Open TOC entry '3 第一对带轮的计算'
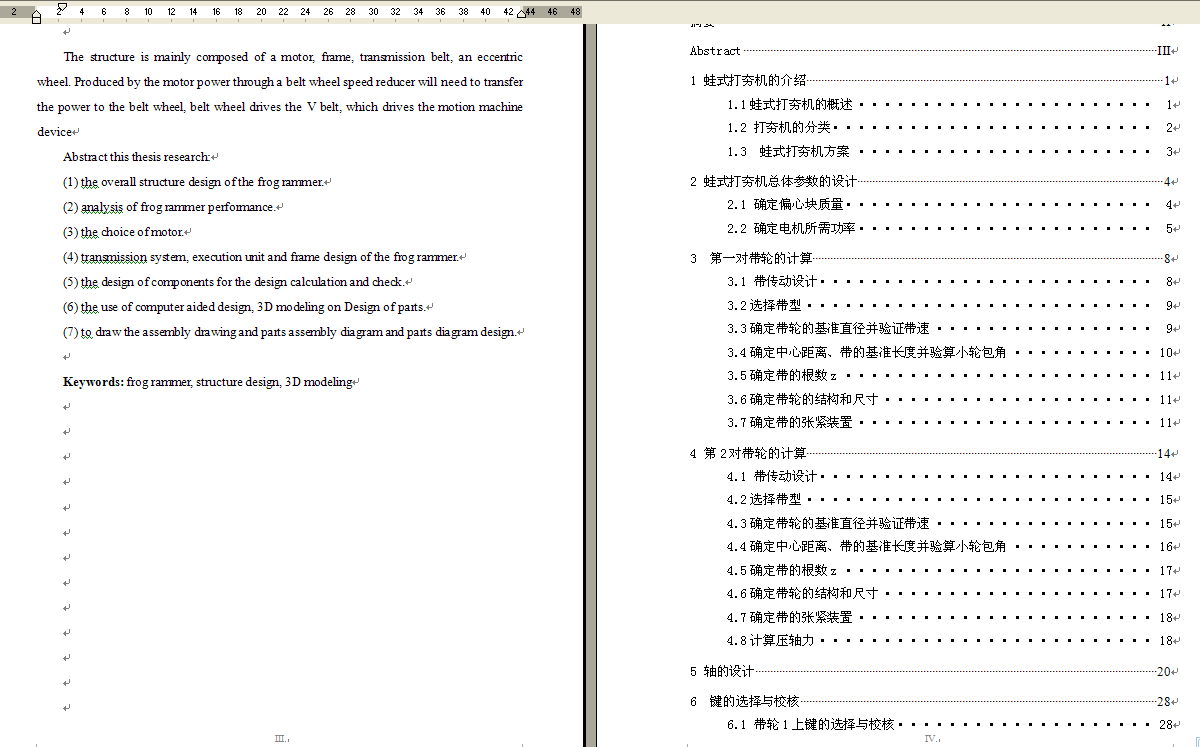This screenshot has width=1200, height=747. tap(933, 259)
